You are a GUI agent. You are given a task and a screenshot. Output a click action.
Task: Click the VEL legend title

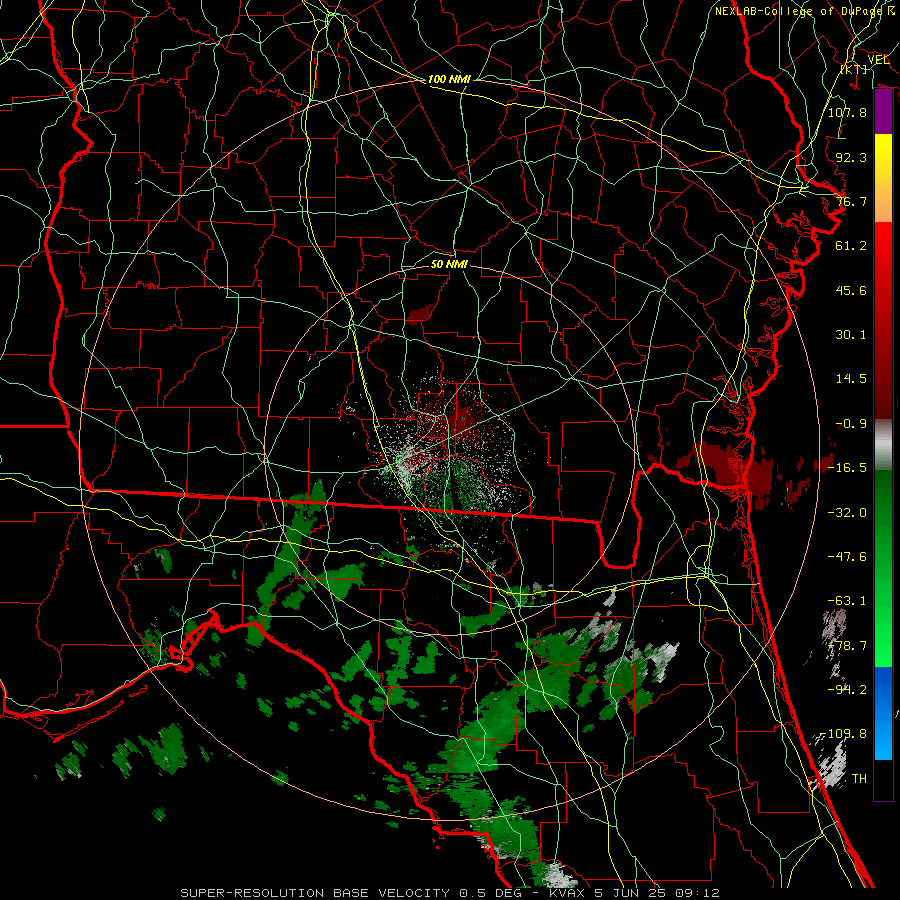pos(878,59)
